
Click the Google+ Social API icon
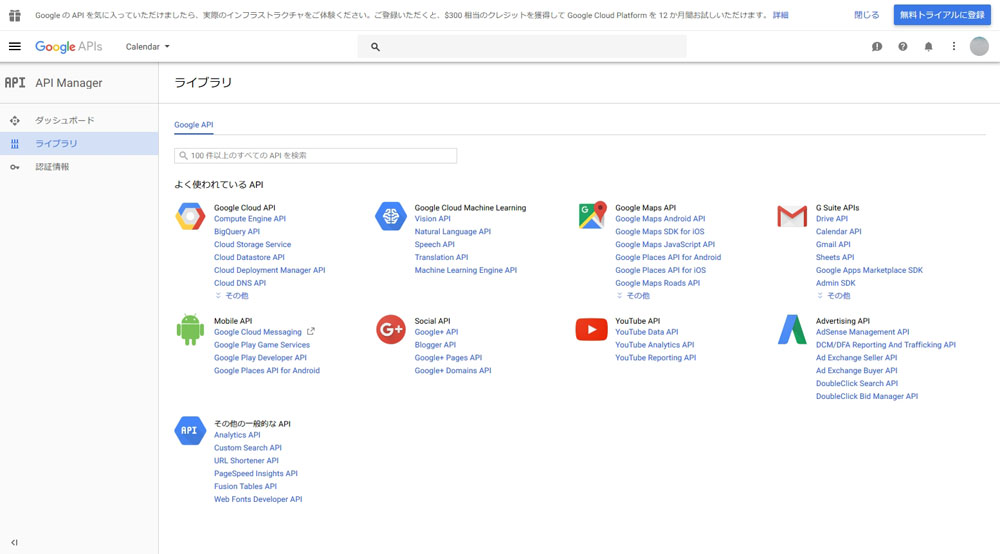pos(391,330)
